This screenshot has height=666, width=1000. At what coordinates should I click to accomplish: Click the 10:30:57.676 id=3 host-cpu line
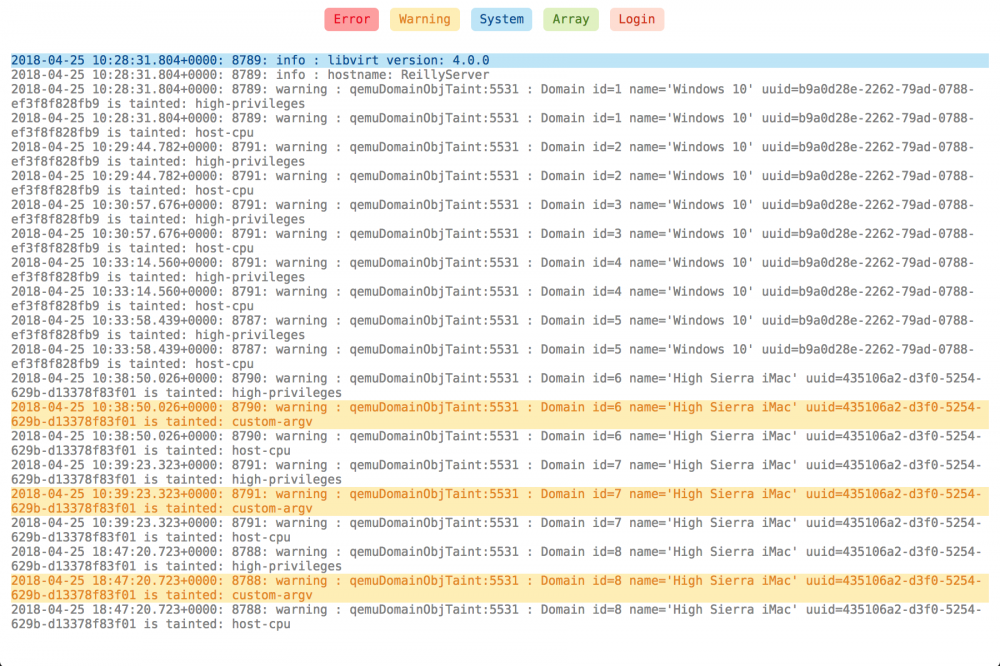499,241
